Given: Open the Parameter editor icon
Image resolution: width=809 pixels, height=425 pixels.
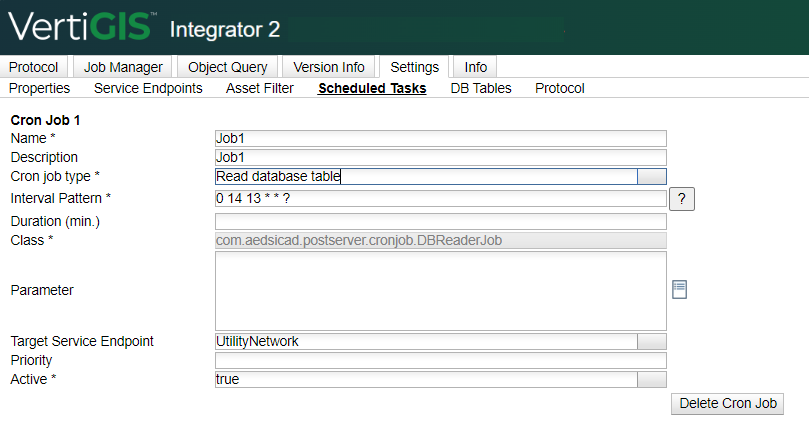Looking at the screenshot, I should 679,289.
